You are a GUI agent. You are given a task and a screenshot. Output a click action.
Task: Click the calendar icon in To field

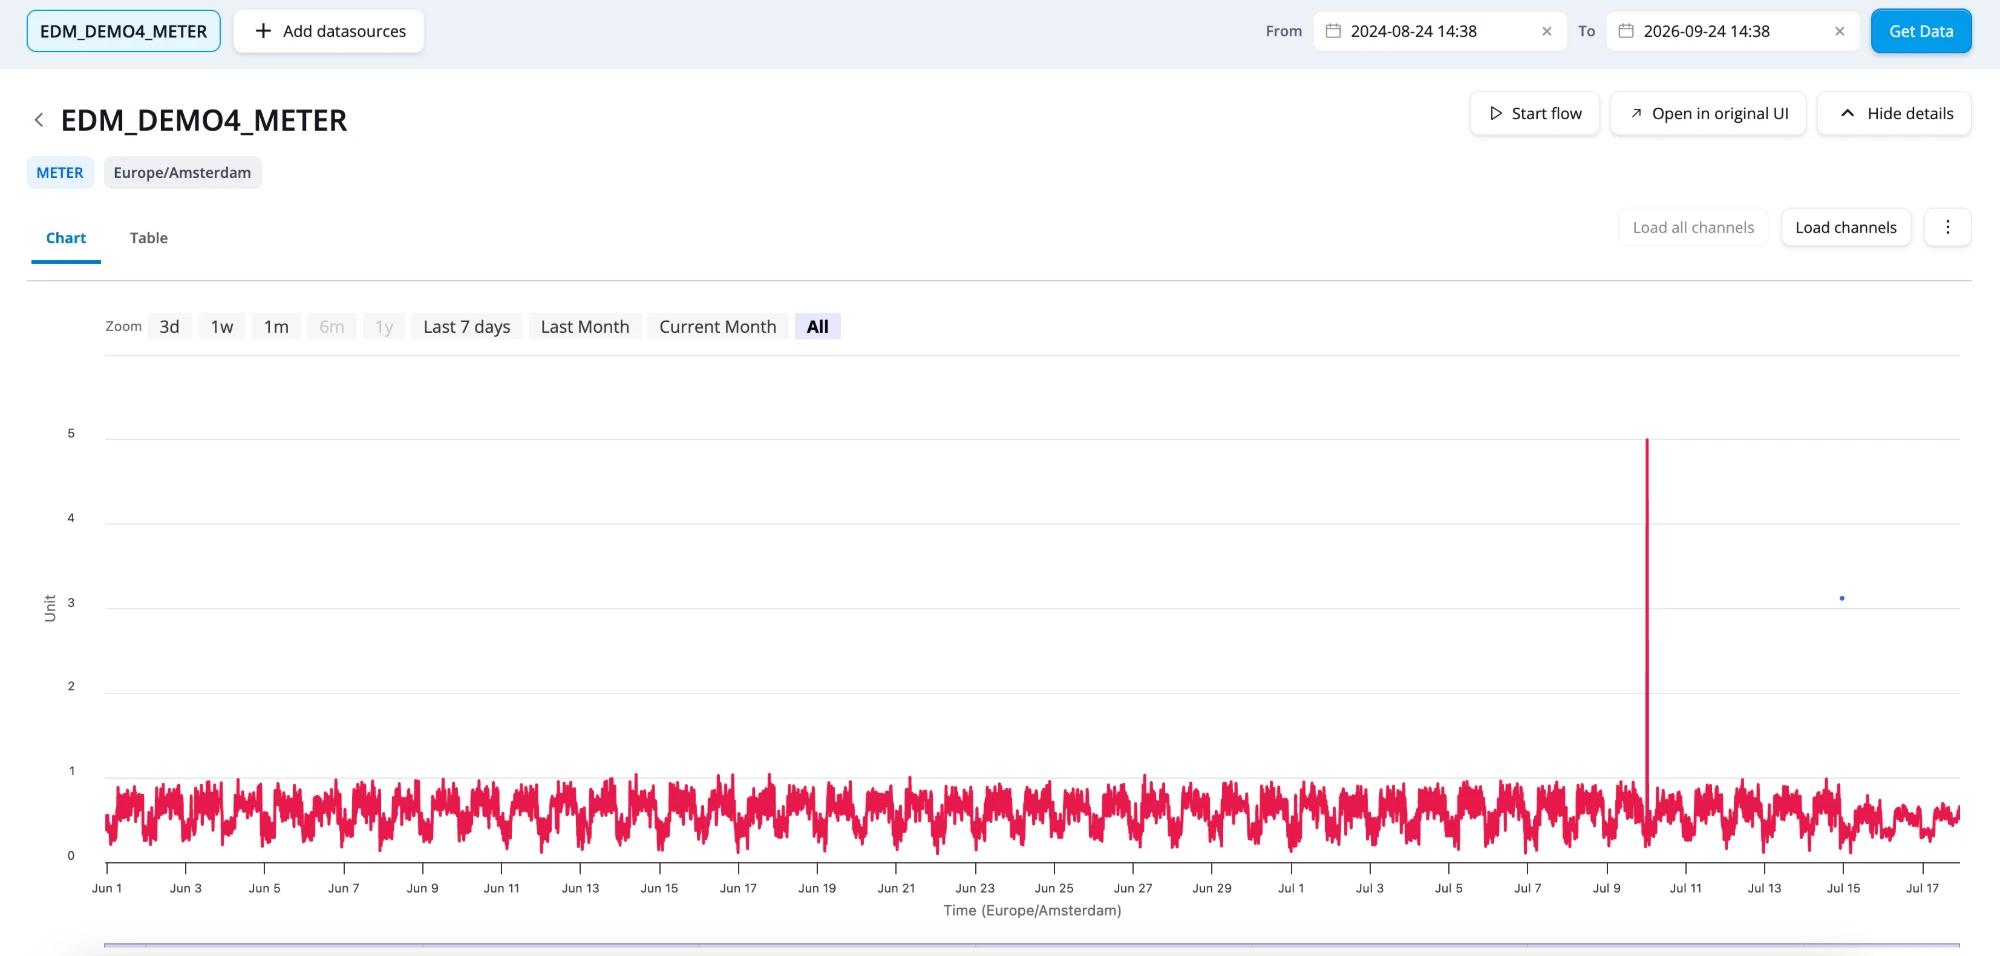1626,31
